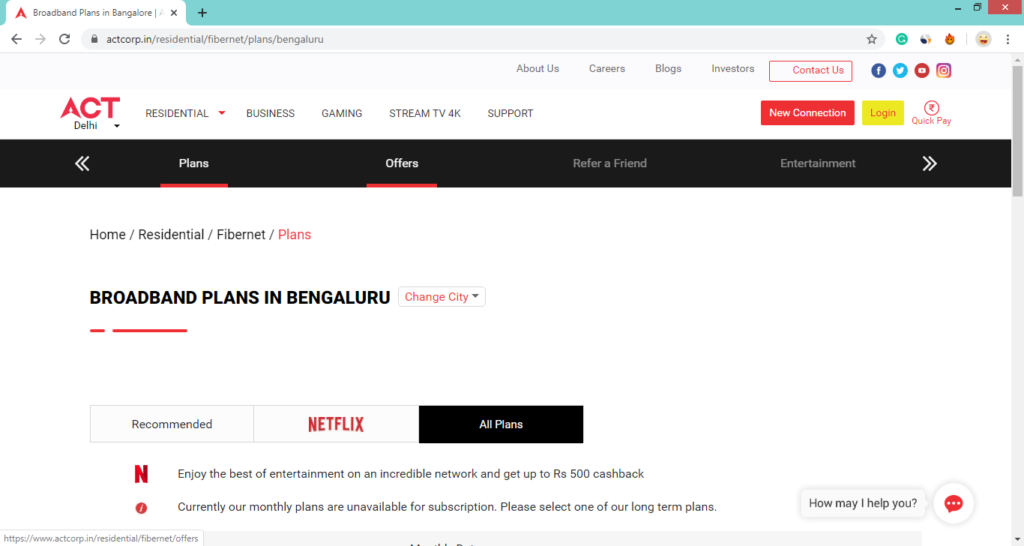View site security padlock info

tap(94, 39)
